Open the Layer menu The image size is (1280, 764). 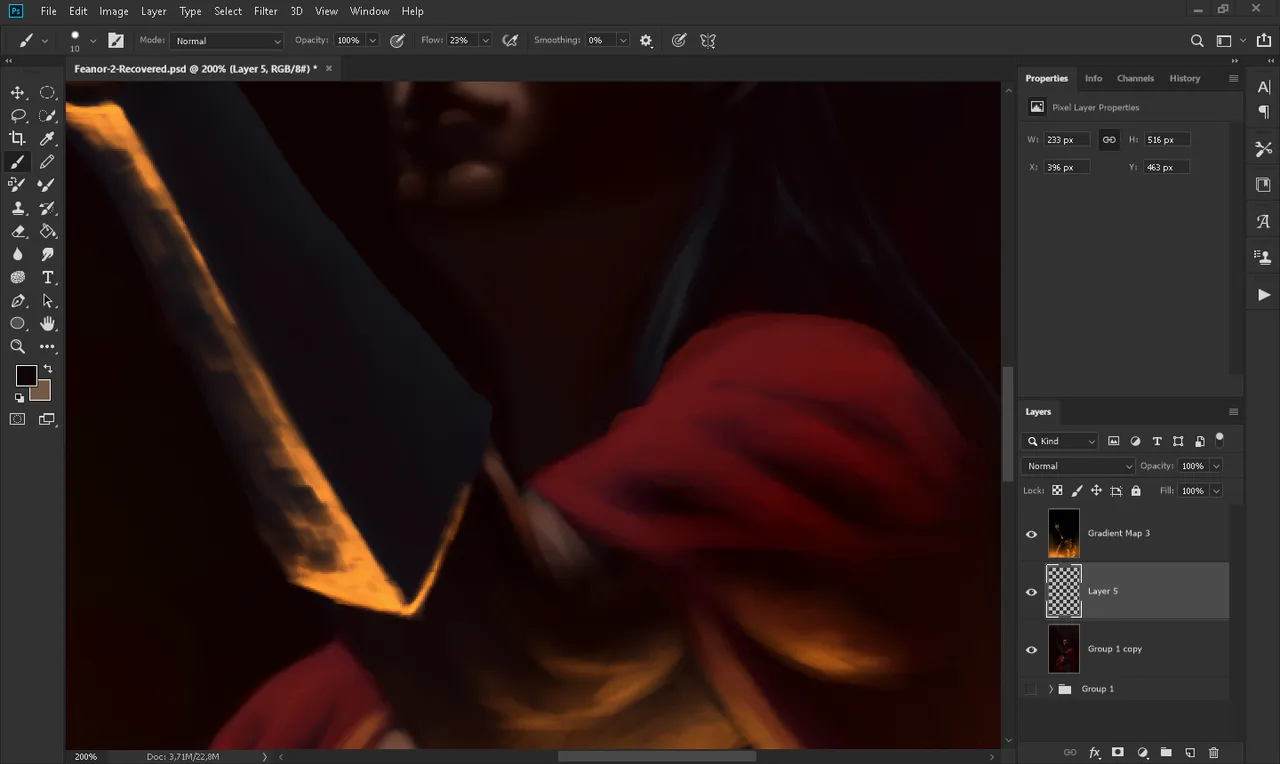point(154,11)
